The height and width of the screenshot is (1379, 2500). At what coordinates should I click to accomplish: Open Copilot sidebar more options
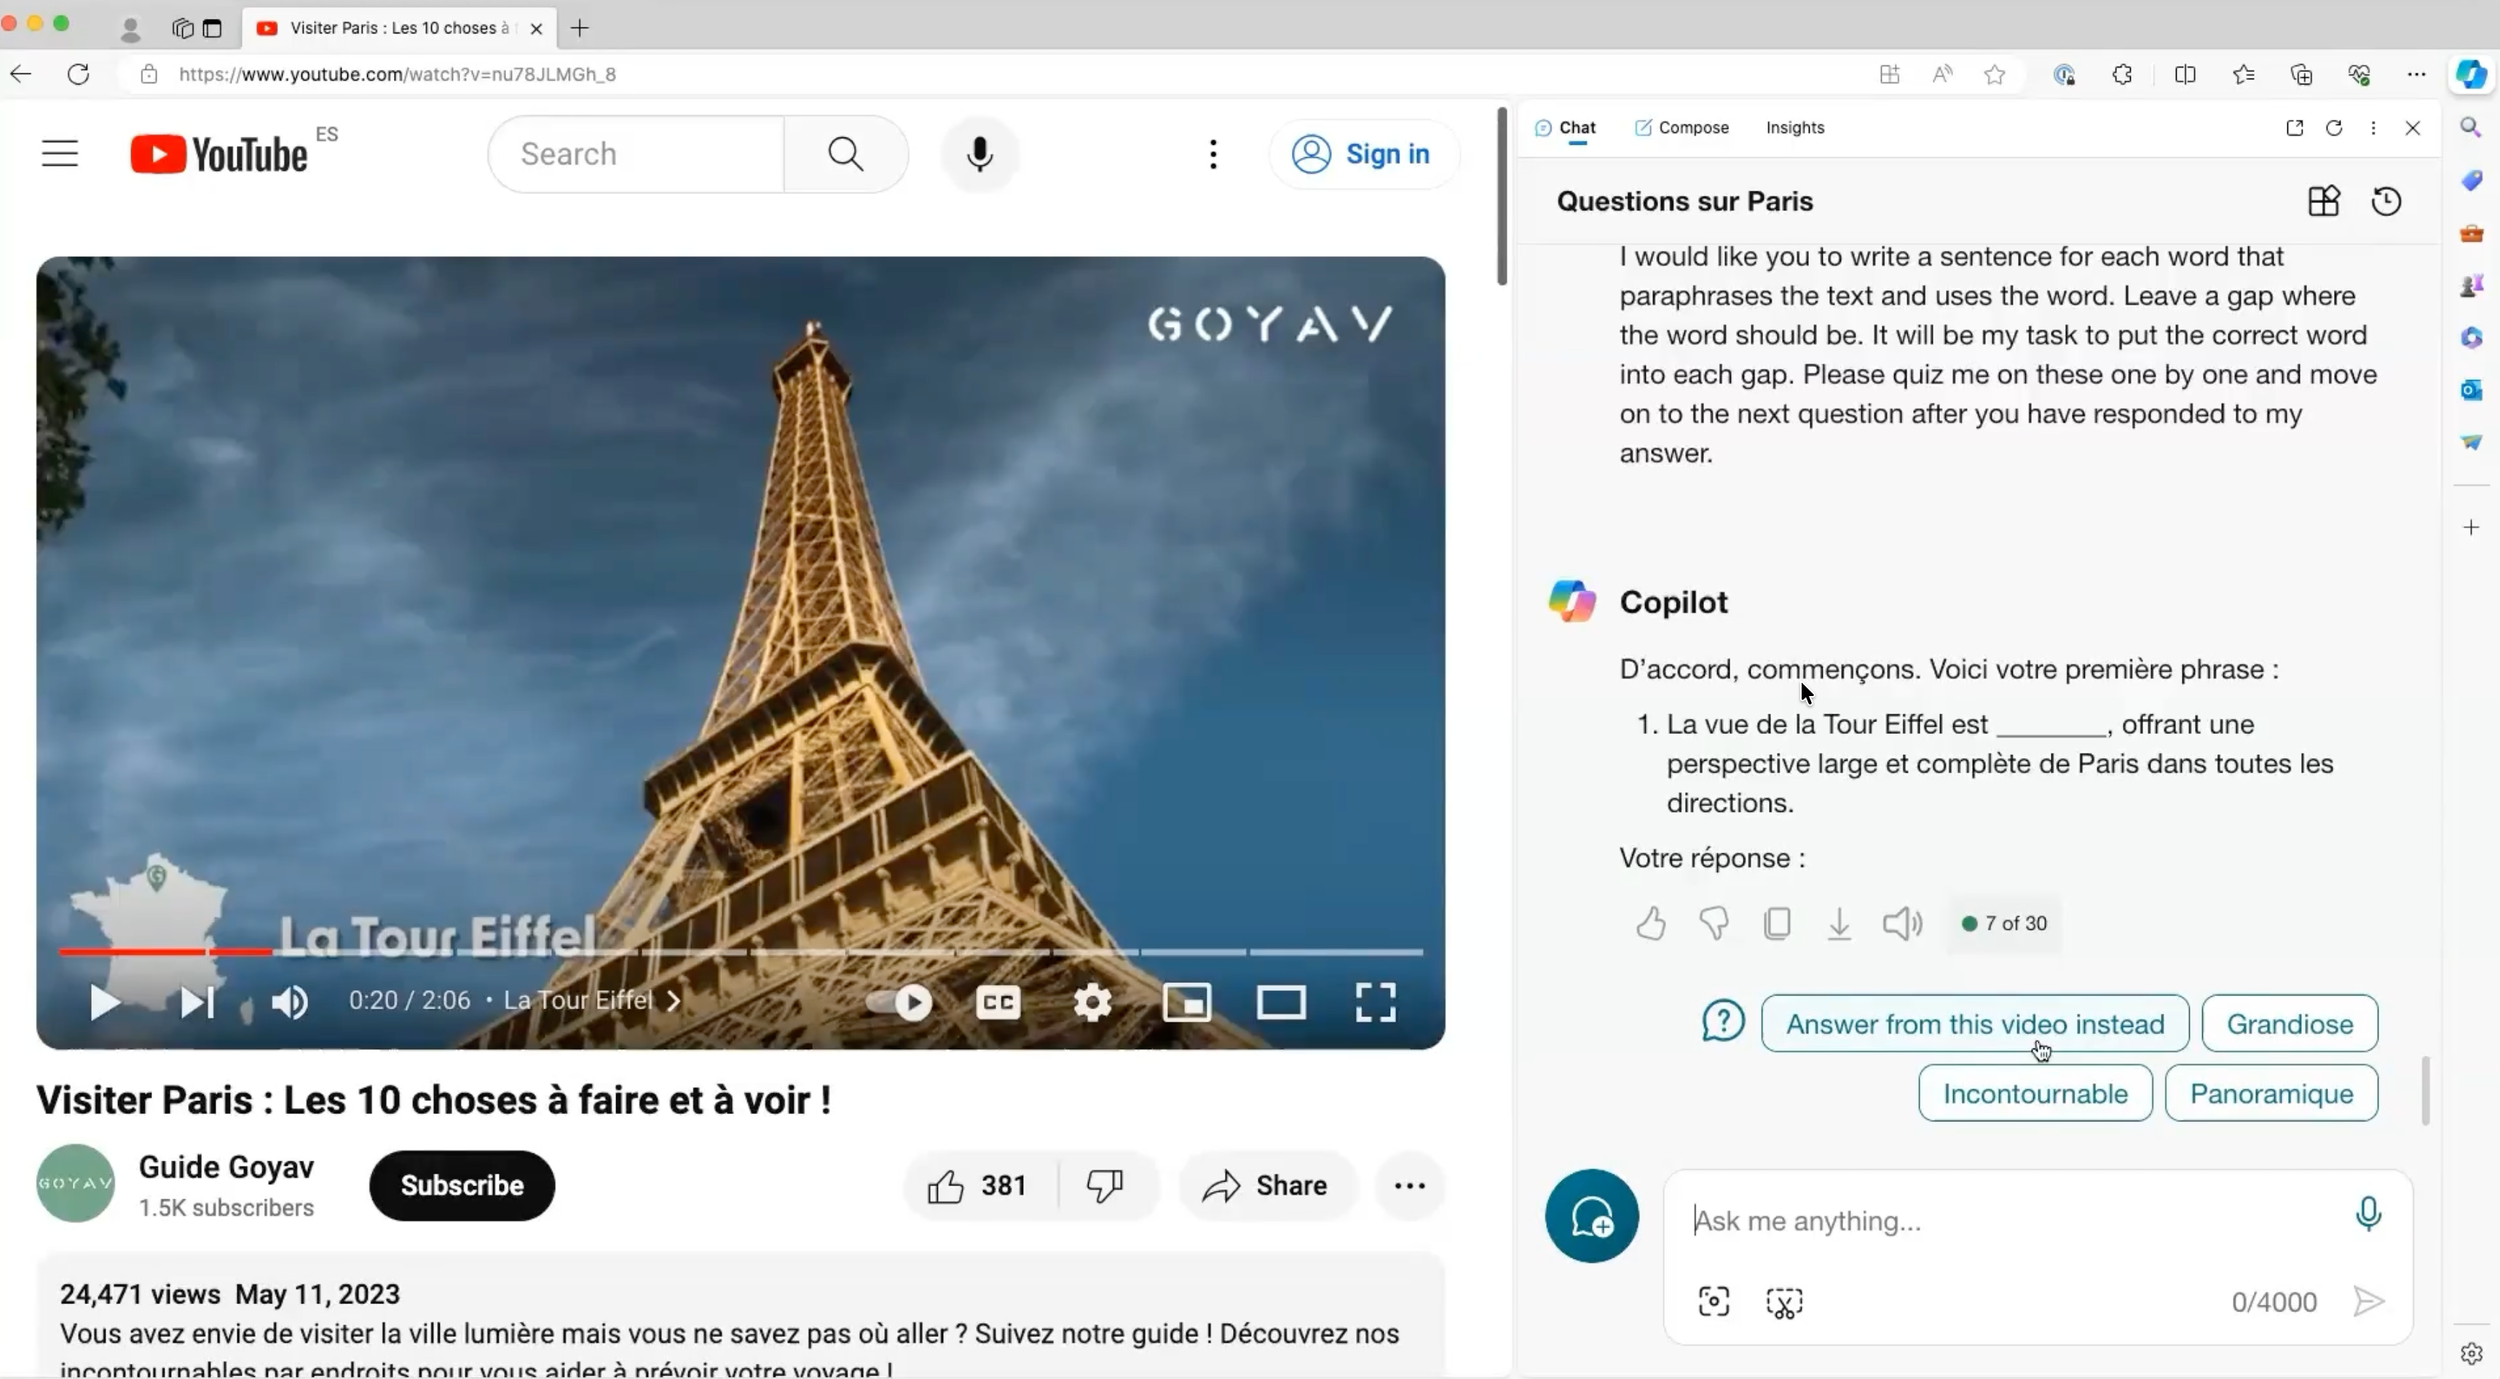click(x=2373, y=128)
